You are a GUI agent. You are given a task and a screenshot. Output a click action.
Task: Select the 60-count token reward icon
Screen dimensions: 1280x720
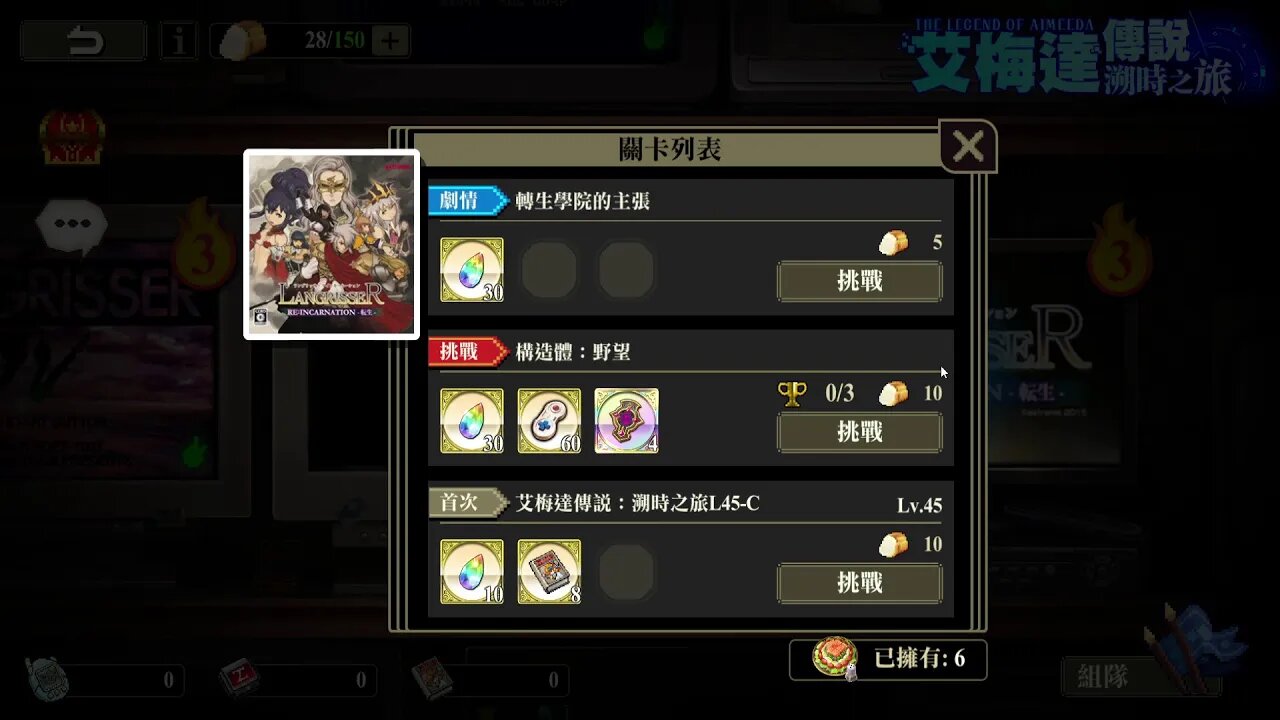pyautogui.click(x=549, y=421)
